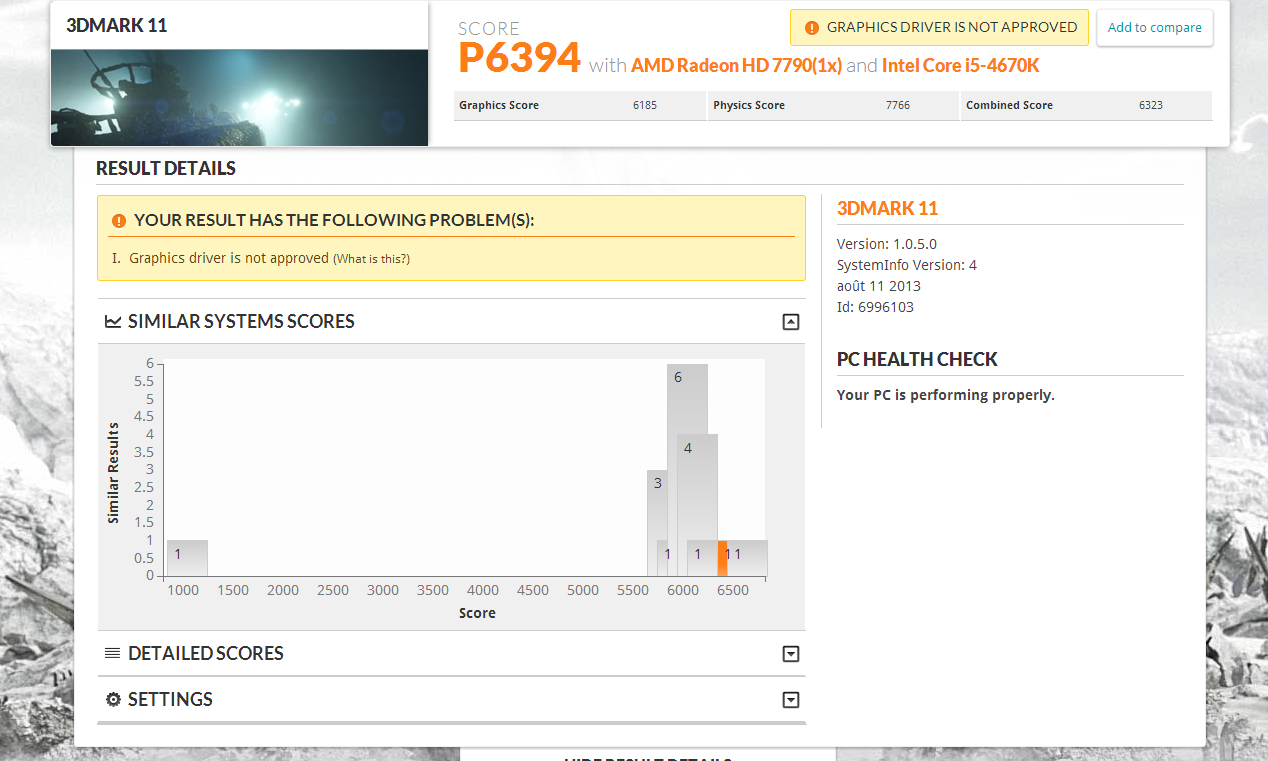Click the Physics Score value 7766
Image resolution: width=1268 pixels, height=761 pixels.
tap(898, 105)
